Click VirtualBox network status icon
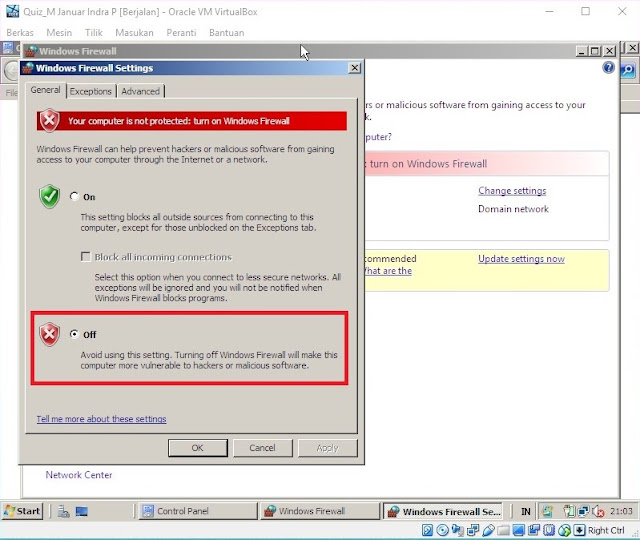 (x=473, y=530)
